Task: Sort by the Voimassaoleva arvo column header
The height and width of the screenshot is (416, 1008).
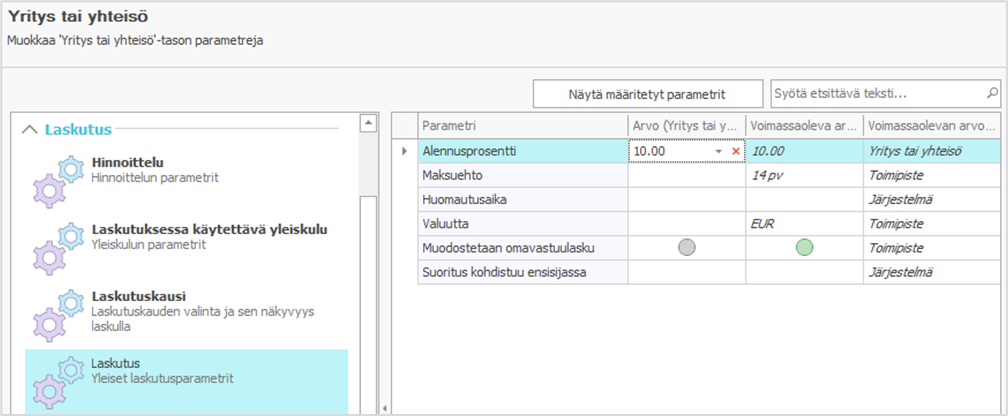Action: [x=803, y=126]
